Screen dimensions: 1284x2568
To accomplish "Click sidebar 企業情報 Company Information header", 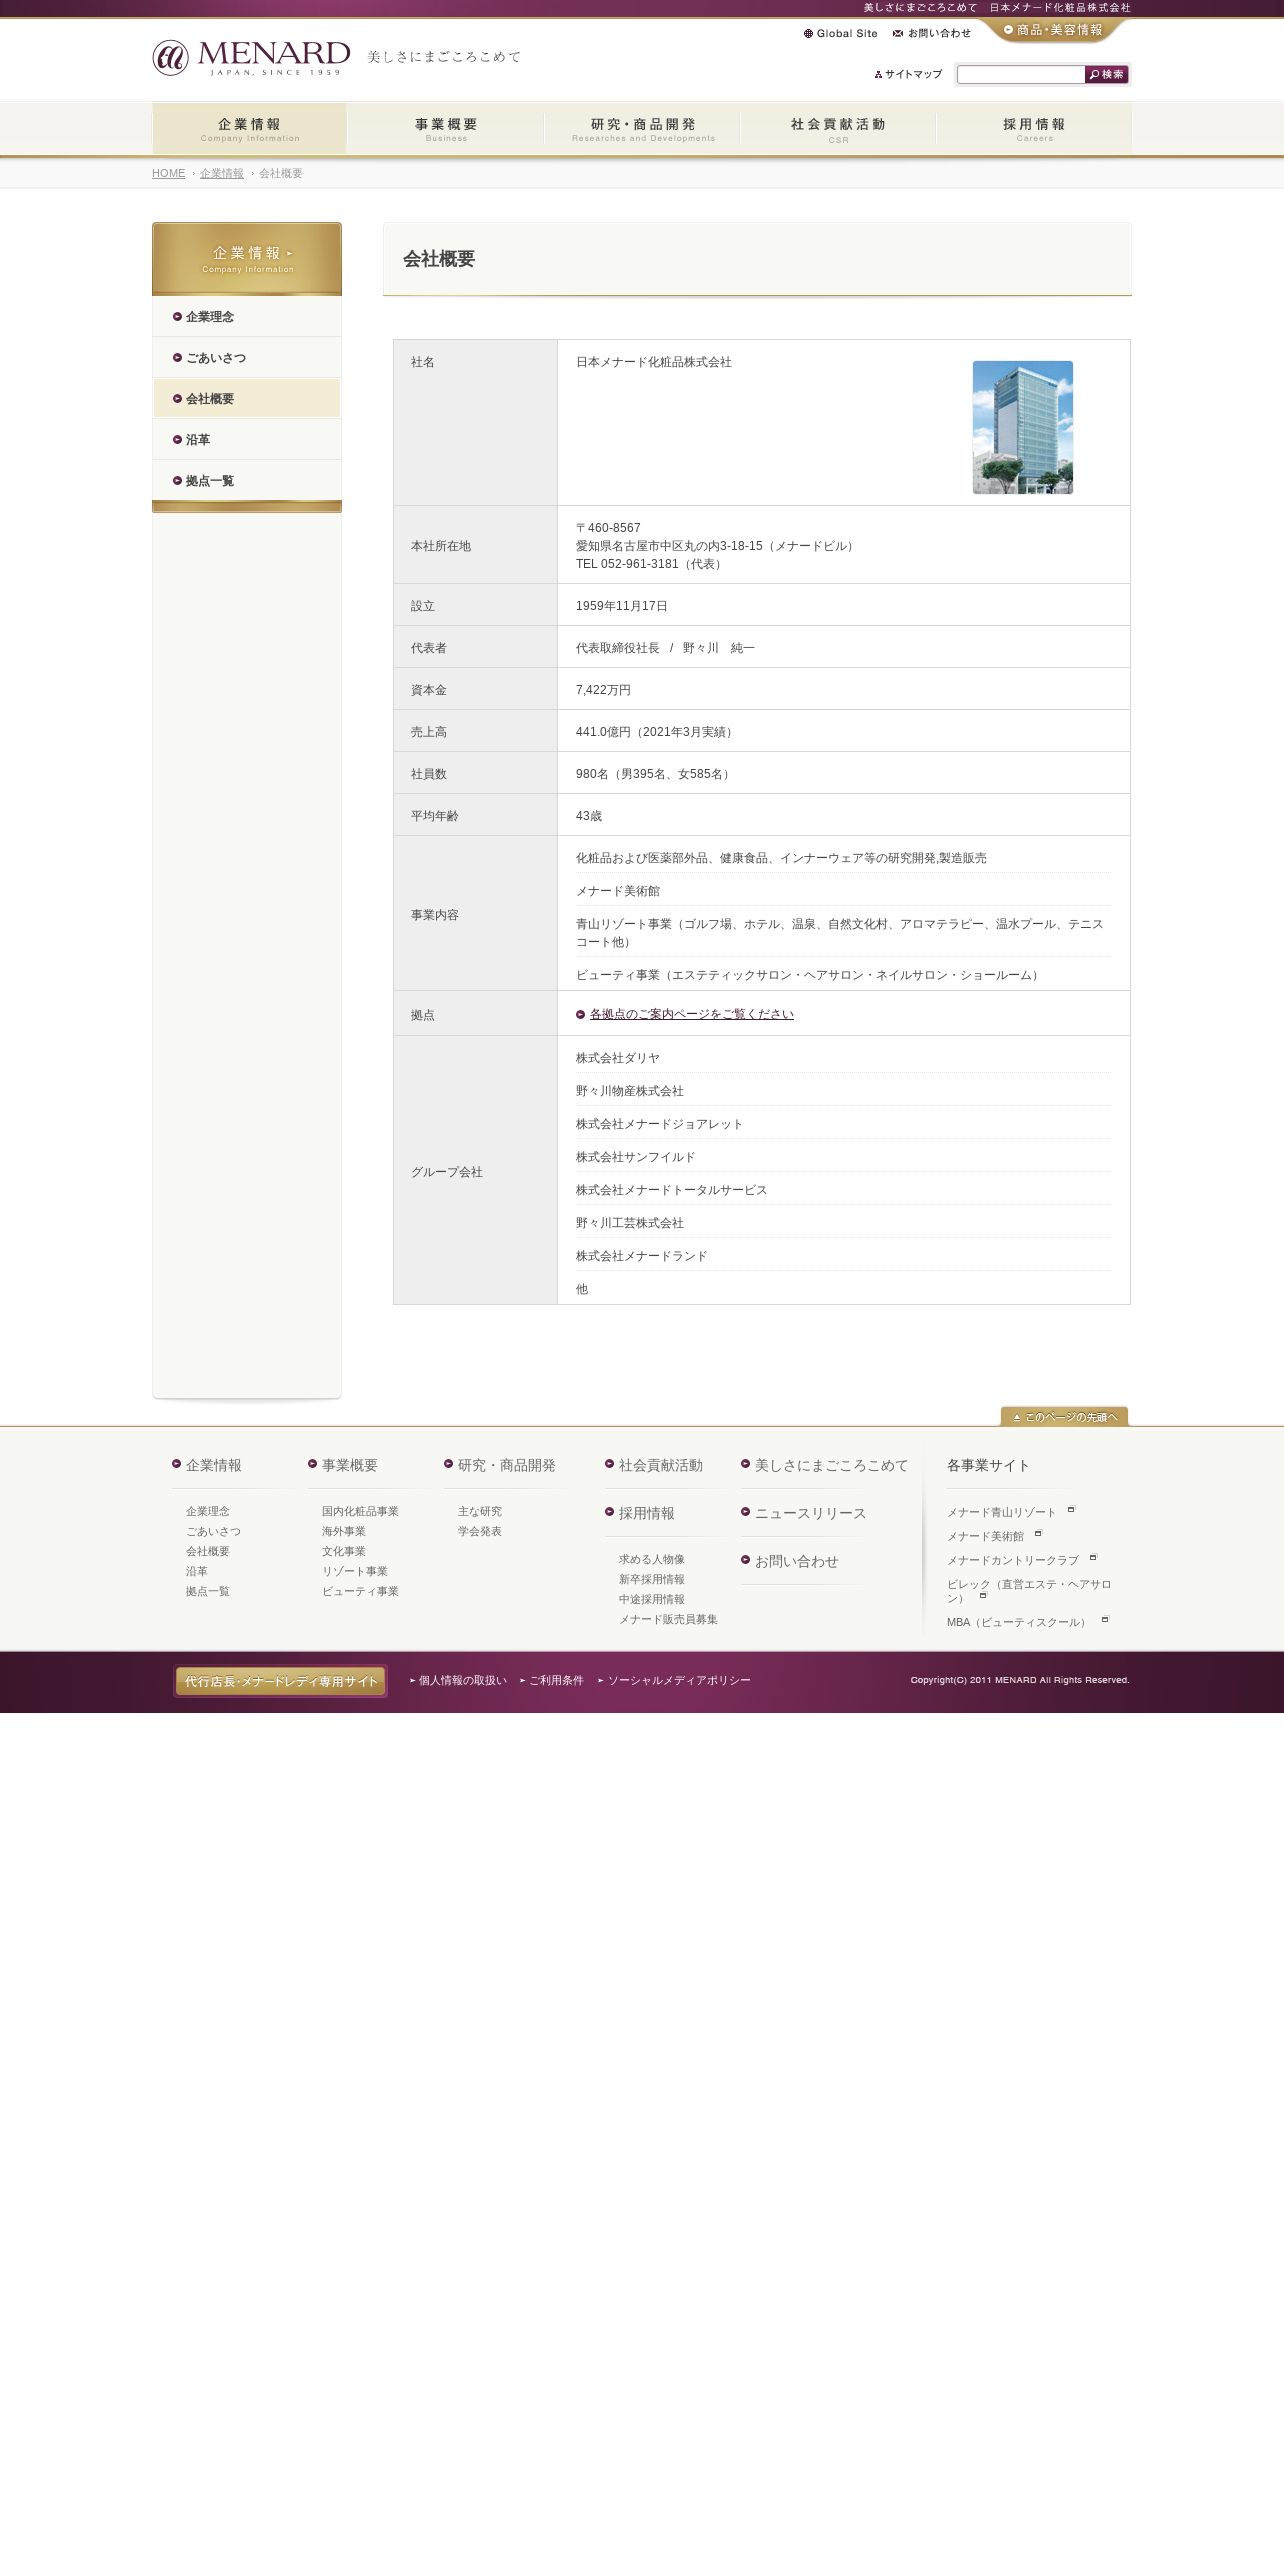I will click(x=247, y=259).
